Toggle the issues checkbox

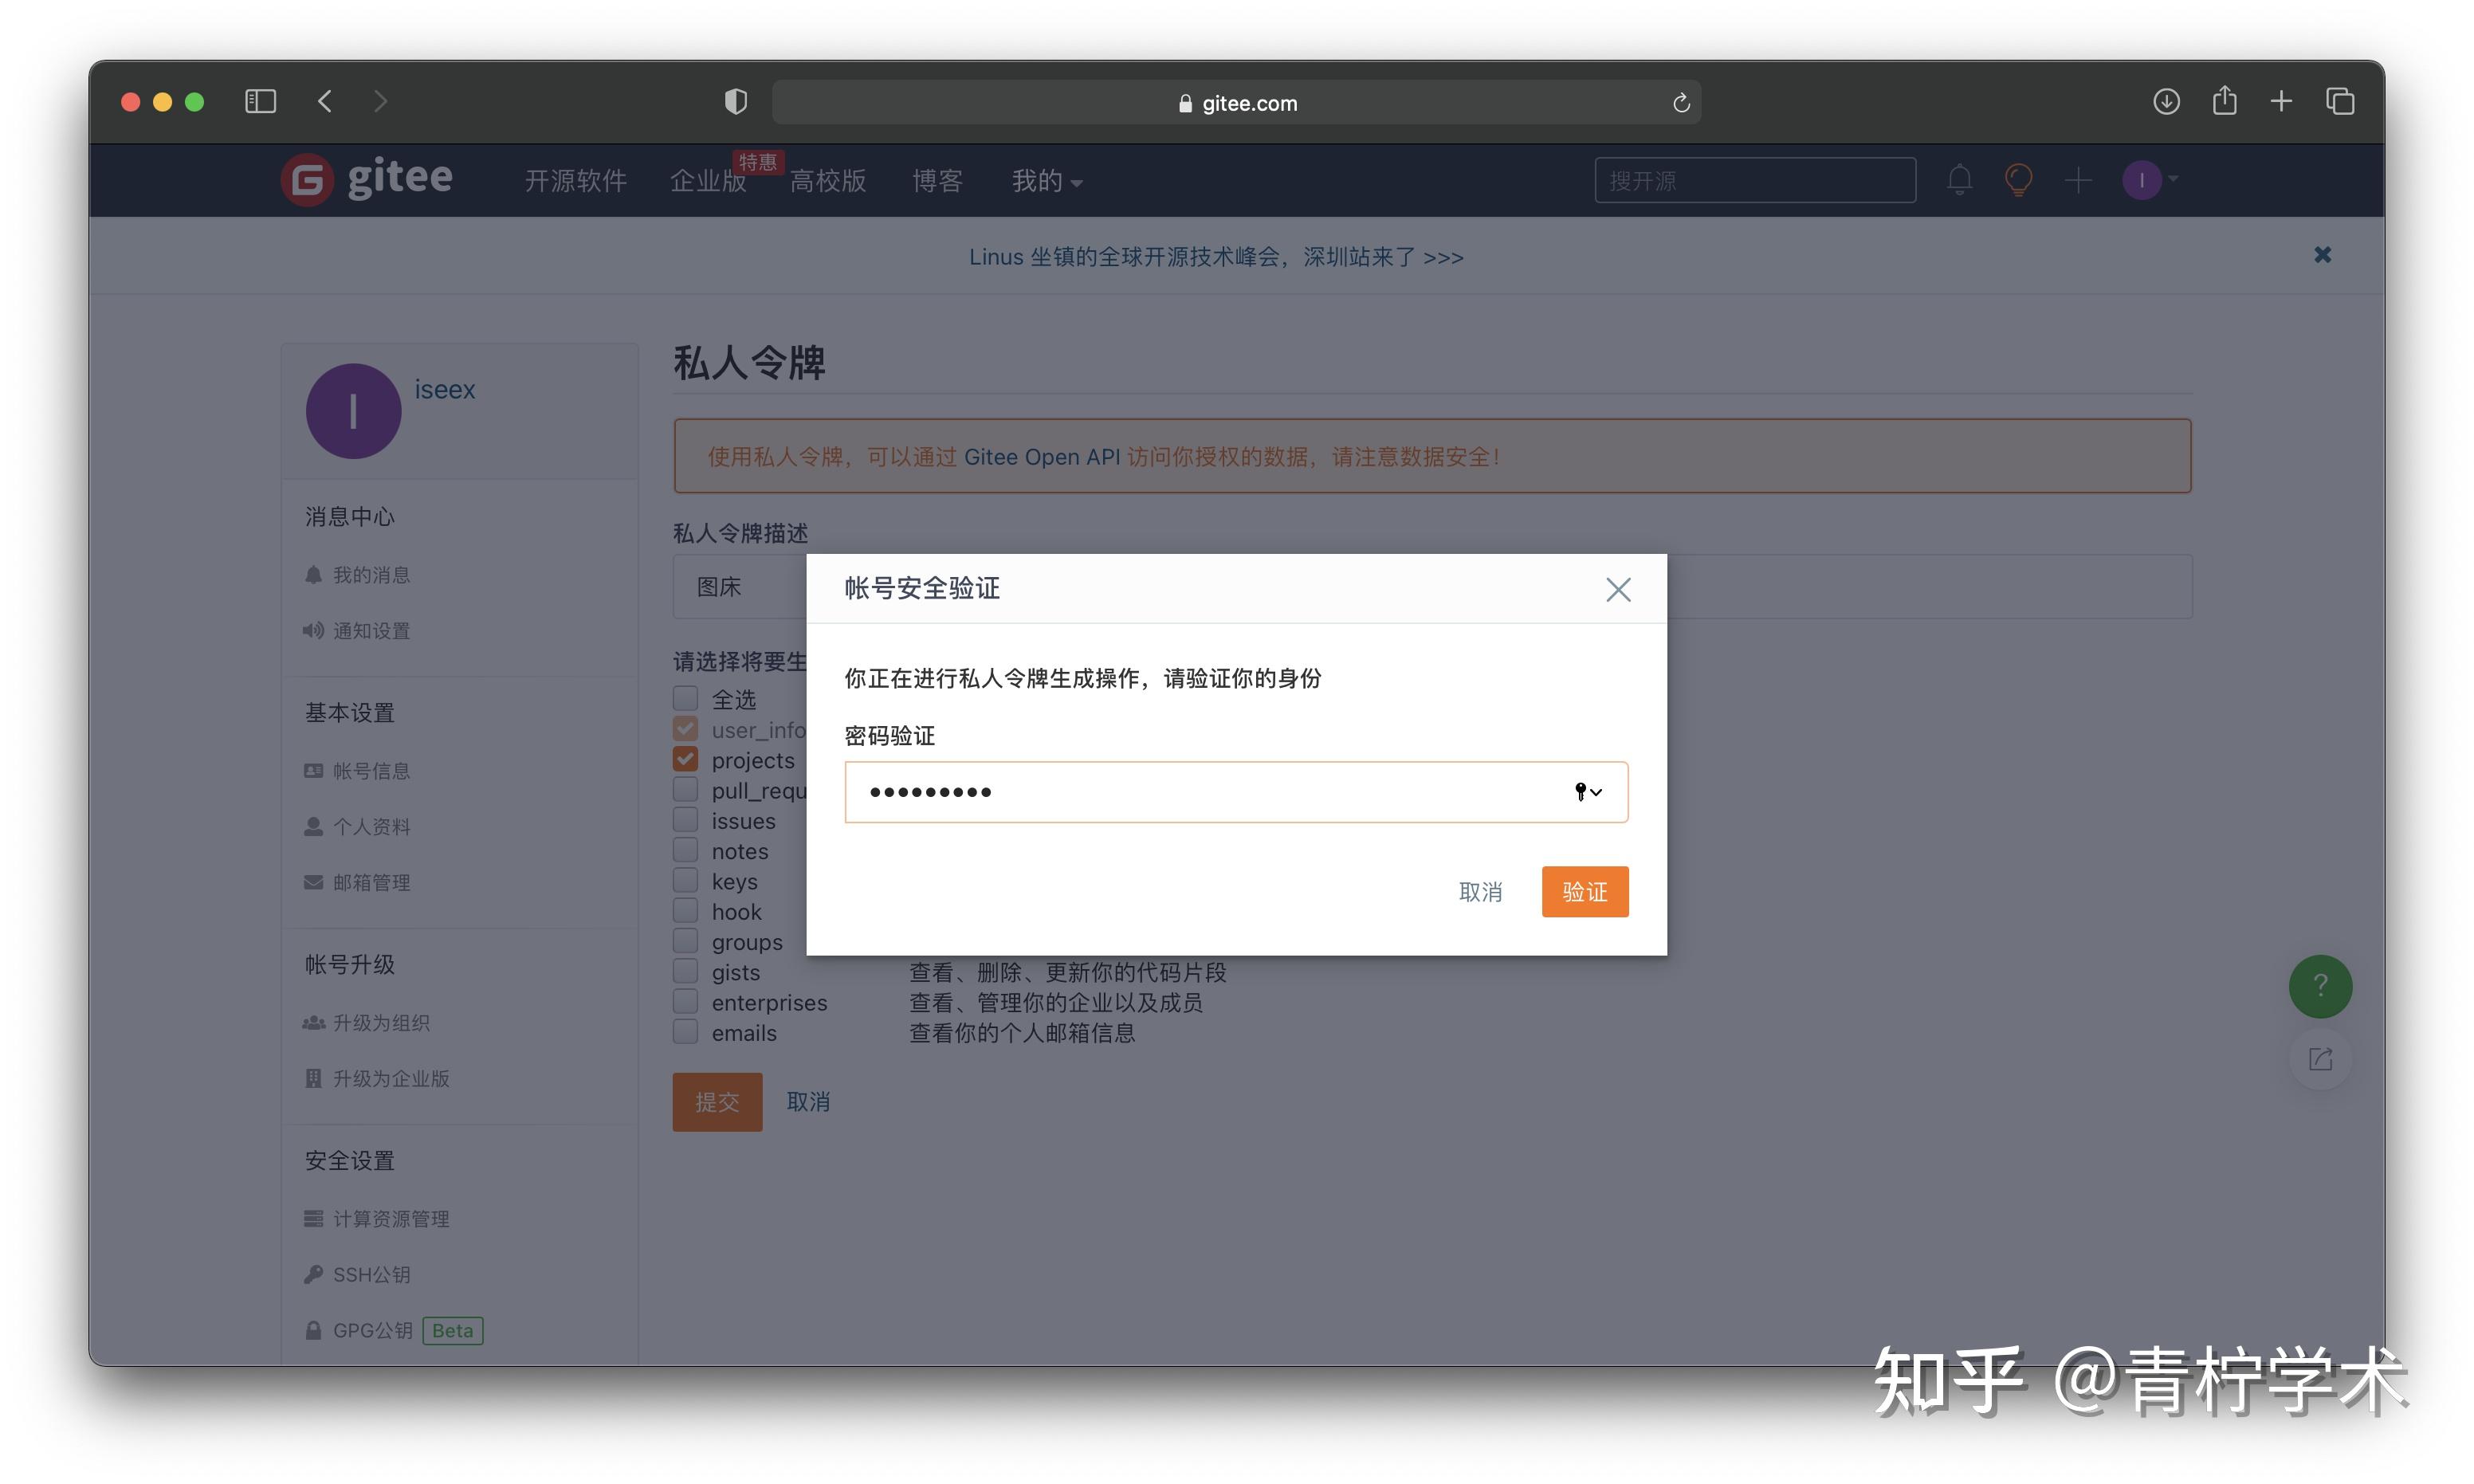point(685,819)
